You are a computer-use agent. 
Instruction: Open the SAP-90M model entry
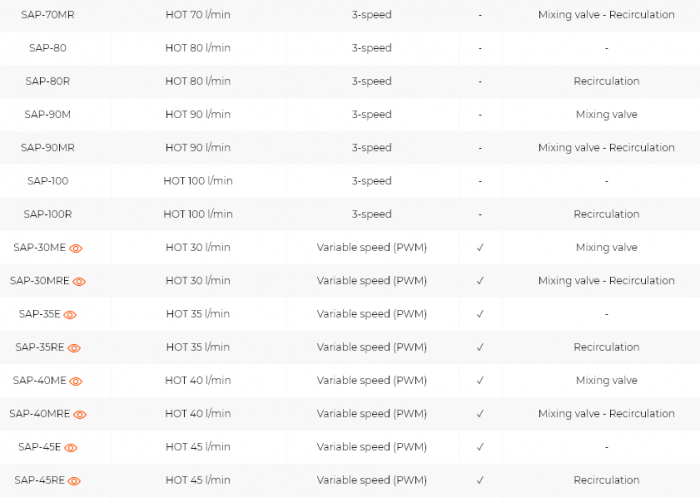48,114
